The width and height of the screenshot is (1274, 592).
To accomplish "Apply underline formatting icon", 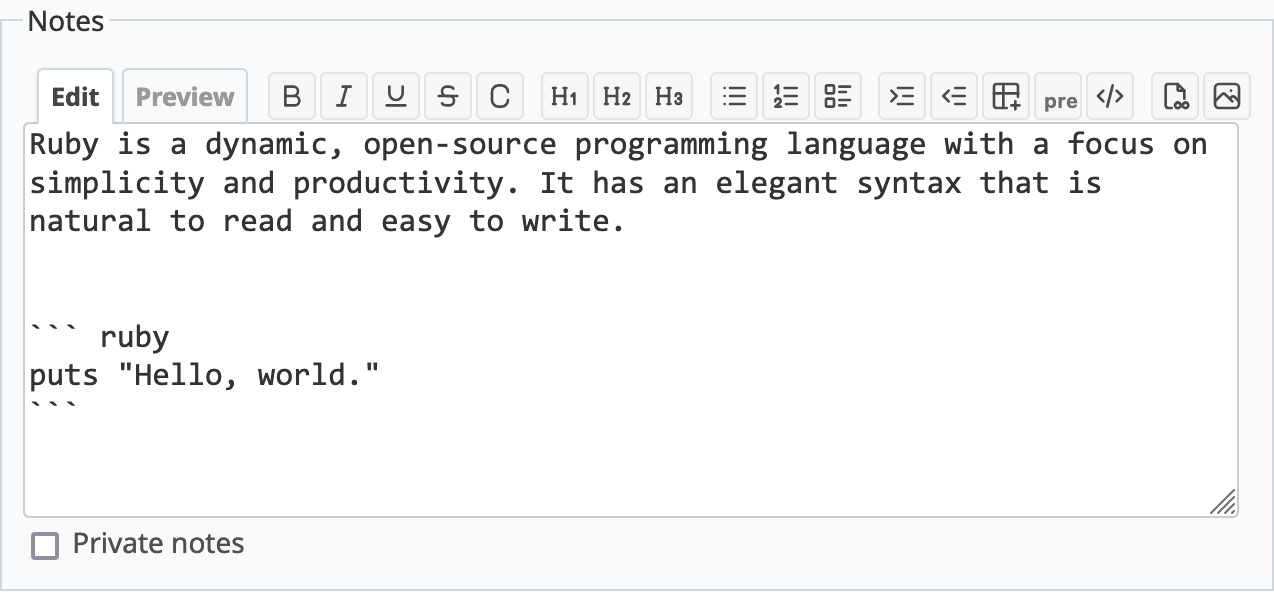I will 396,96.
